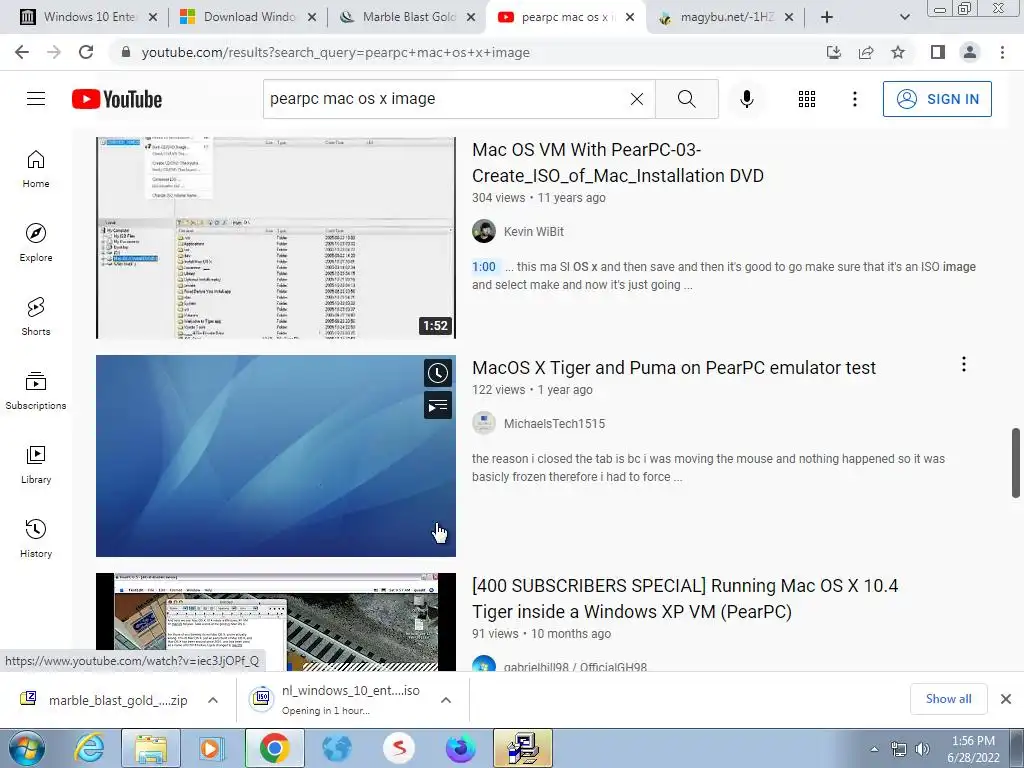Open Kevin WiBit channel link
The width and height of the screenshot is (1024, 768).
point(534,231)
